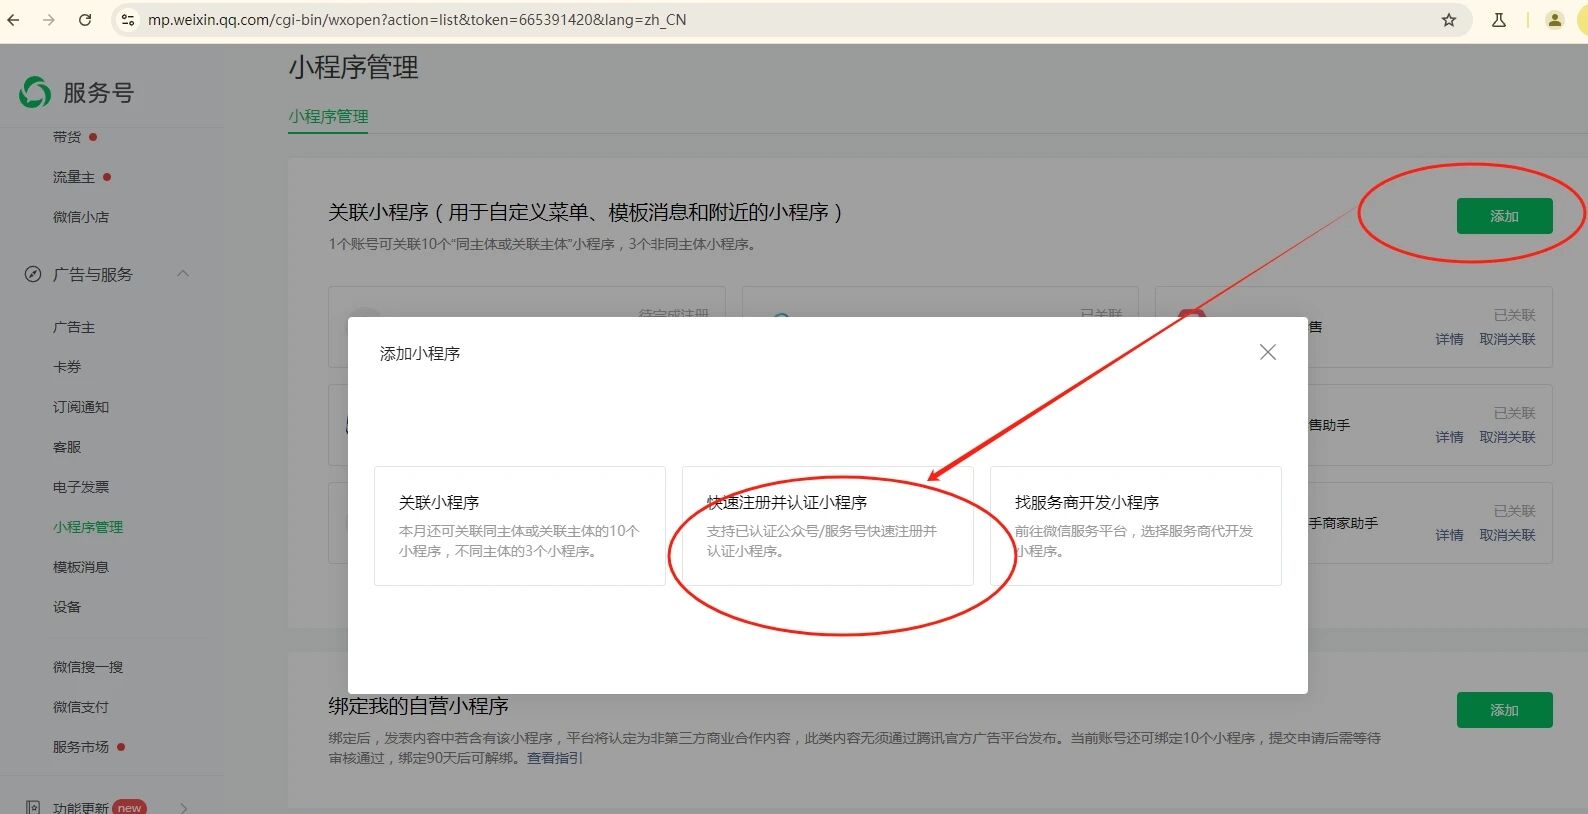Open 卡券 menu item

(67, 367)
